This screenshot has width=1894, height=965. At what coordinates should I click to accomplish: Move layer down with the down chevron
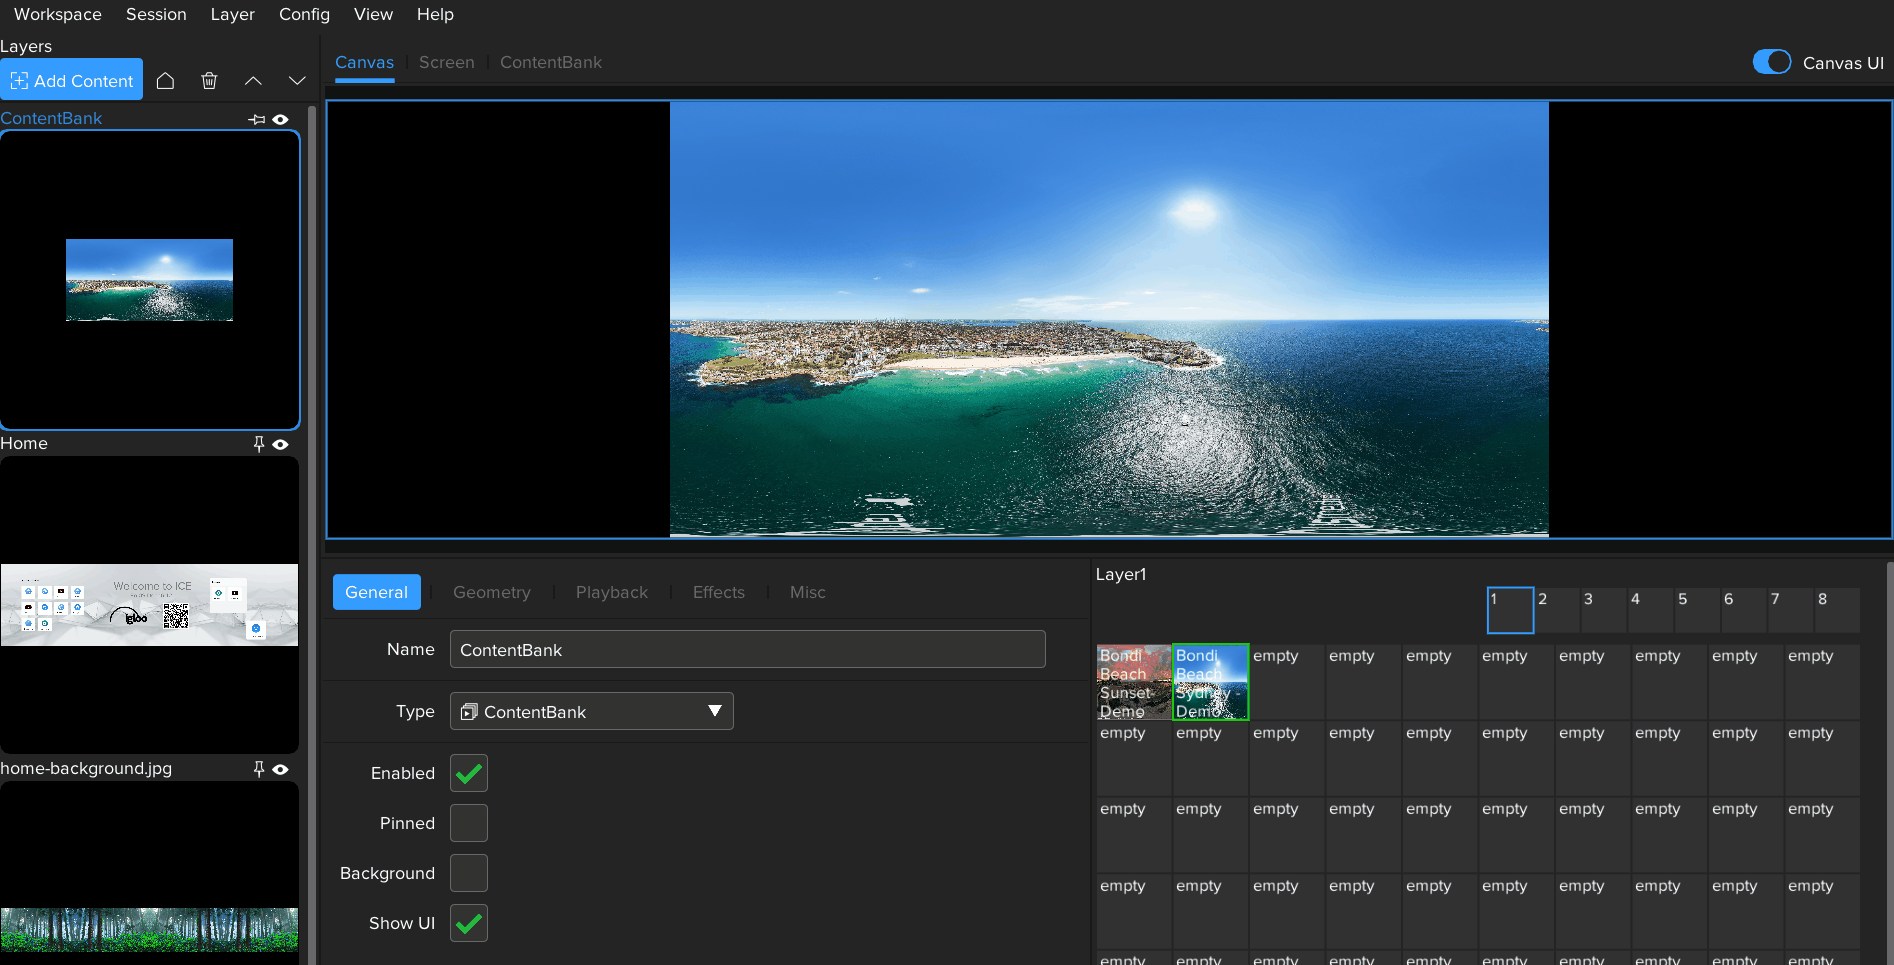point(297,81)
